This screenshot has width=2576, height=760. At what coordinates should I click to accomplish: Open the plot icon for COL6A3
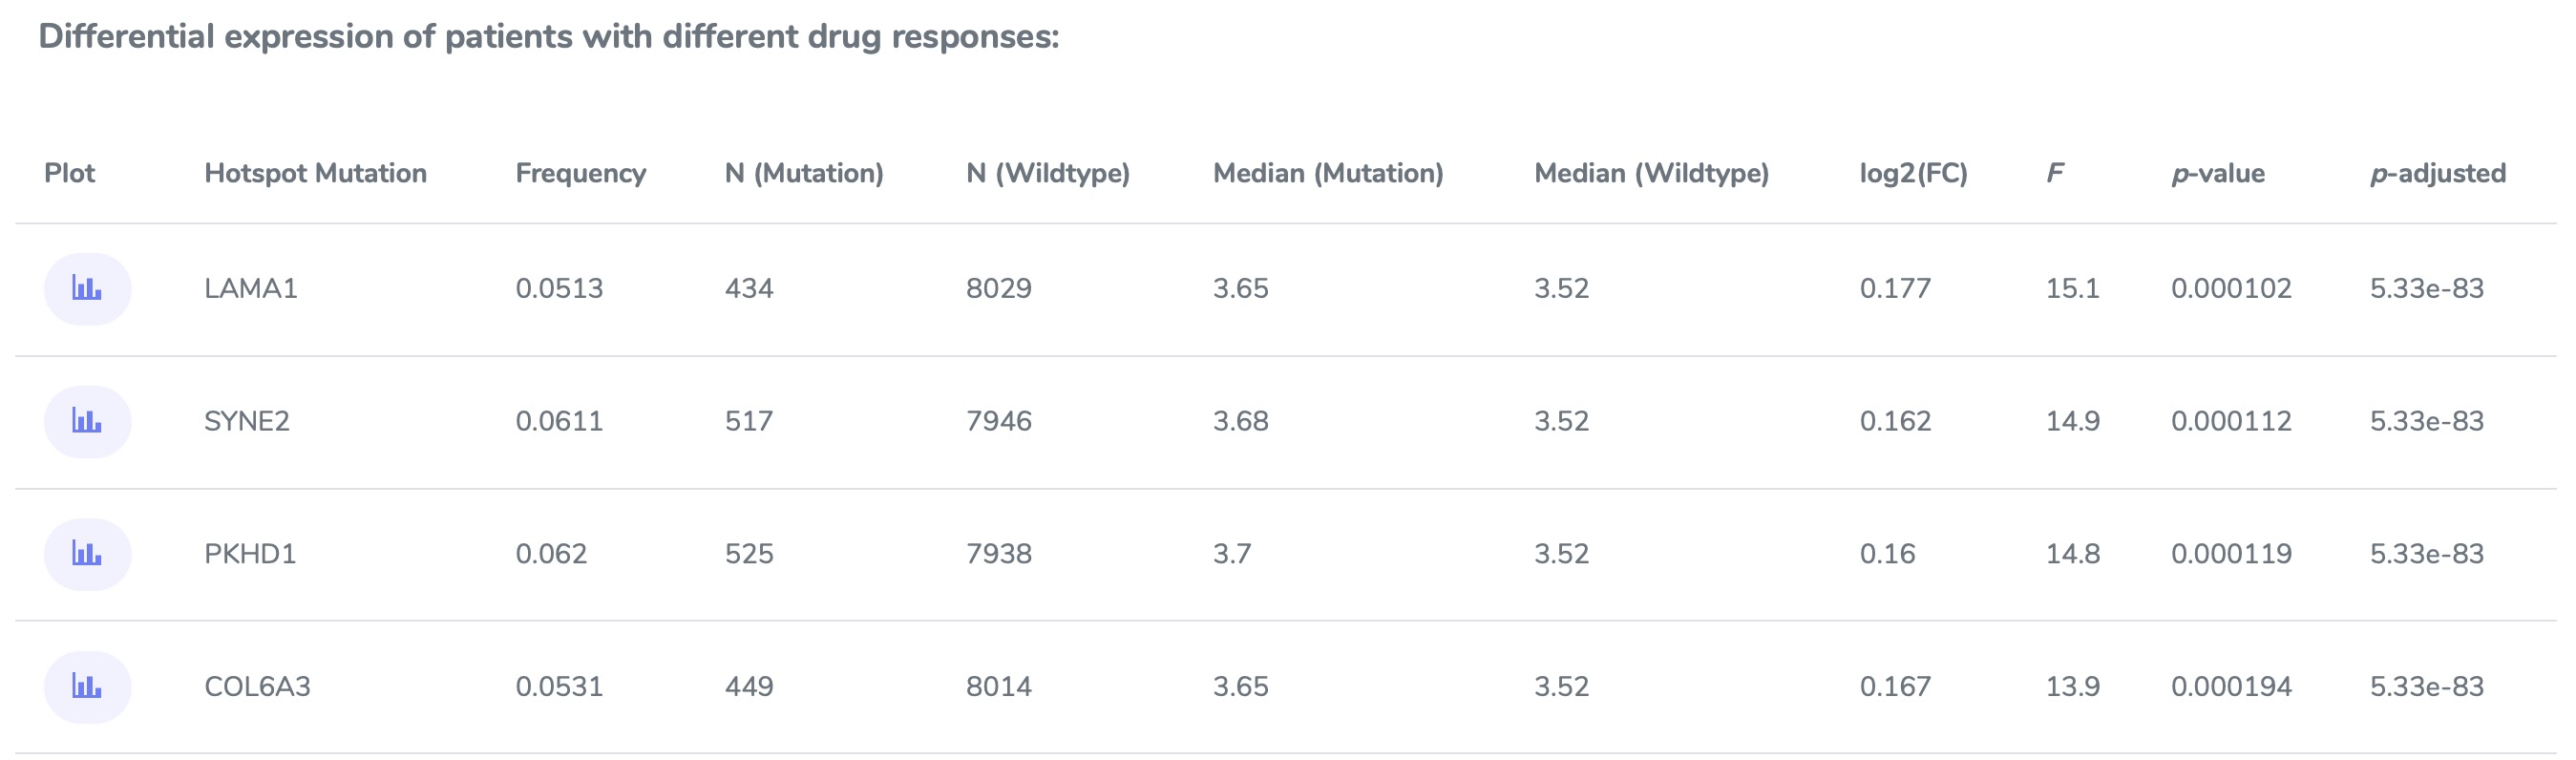point(87,687)
